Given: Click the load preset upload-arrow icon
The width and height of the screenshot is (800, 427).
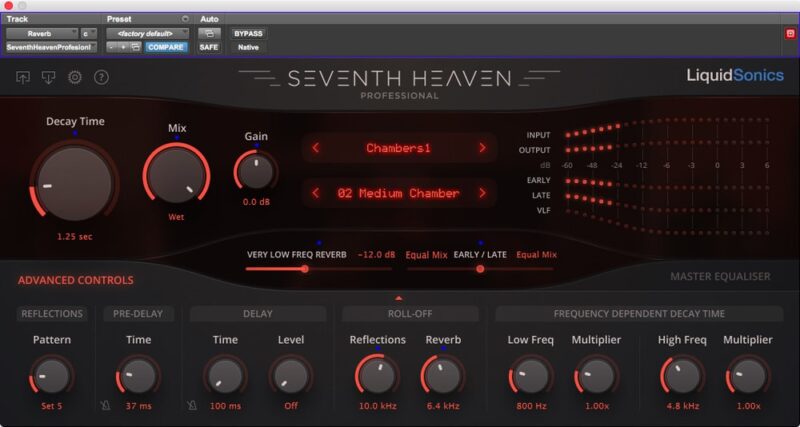Looking at the screenshot, I should click(22, 78).
